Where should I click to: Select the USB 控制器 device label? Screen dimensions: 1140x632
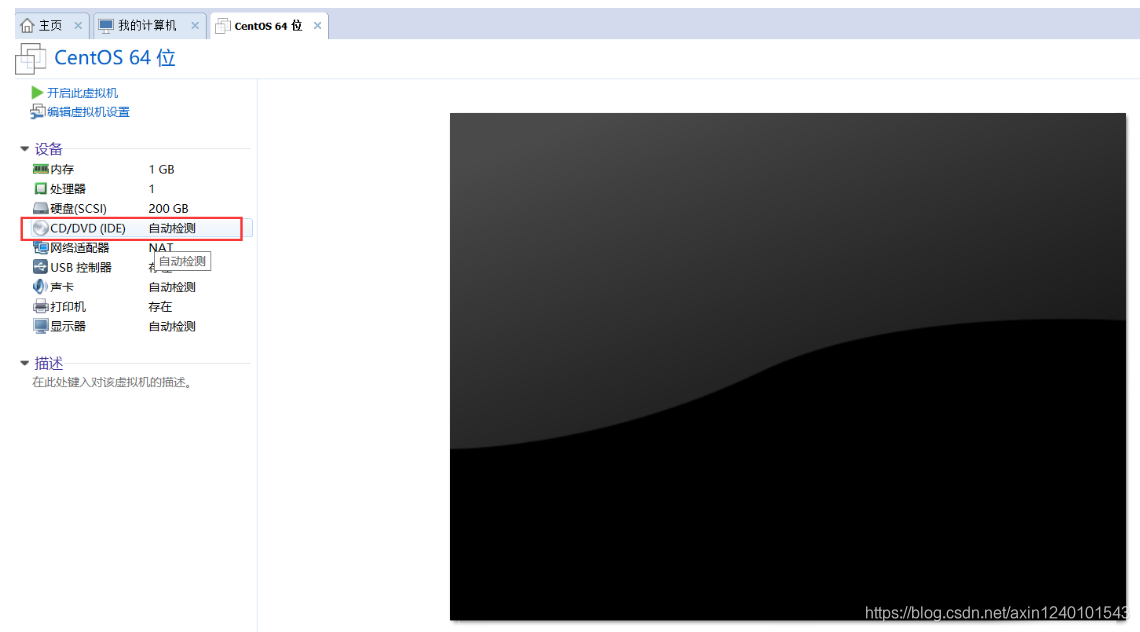(x=81, y=268)
